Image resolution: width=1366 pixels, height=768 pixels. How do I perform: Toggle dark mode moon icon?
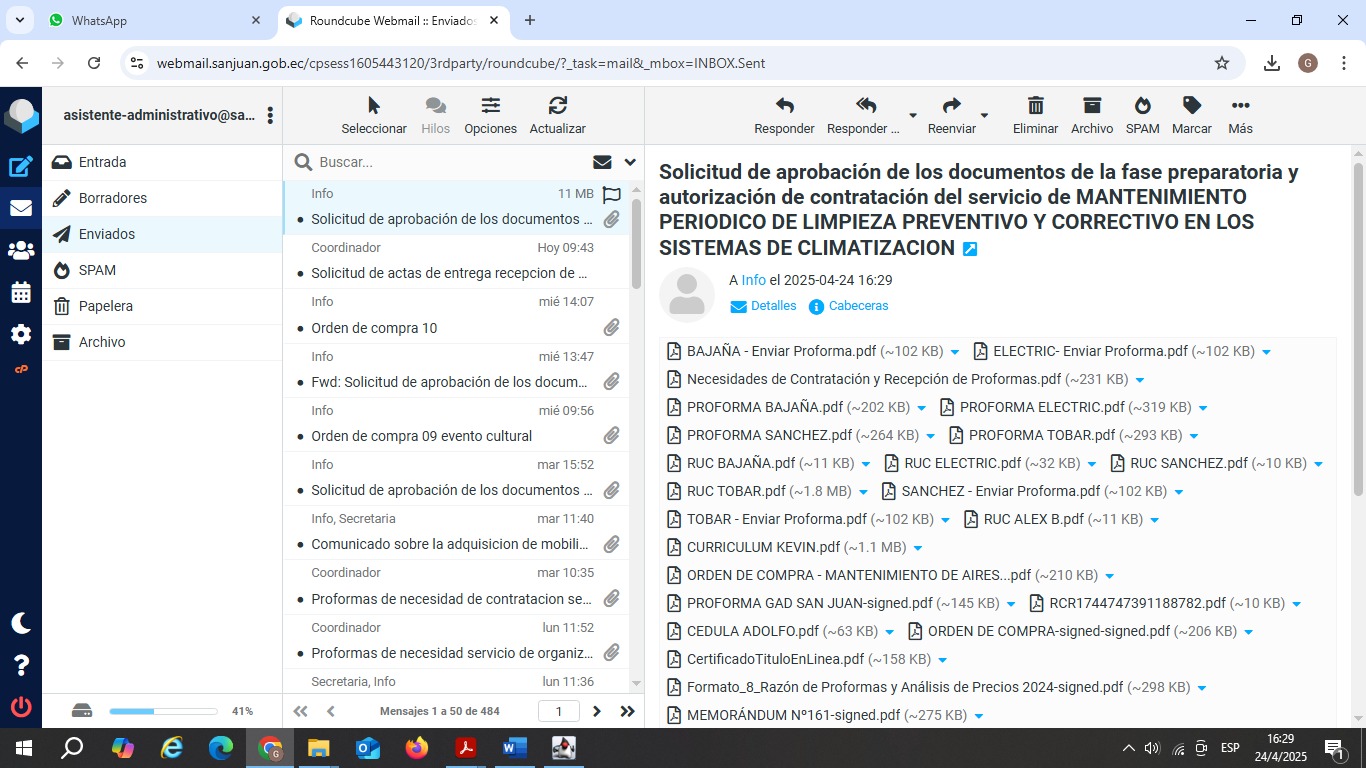click(x=21, y=623)
